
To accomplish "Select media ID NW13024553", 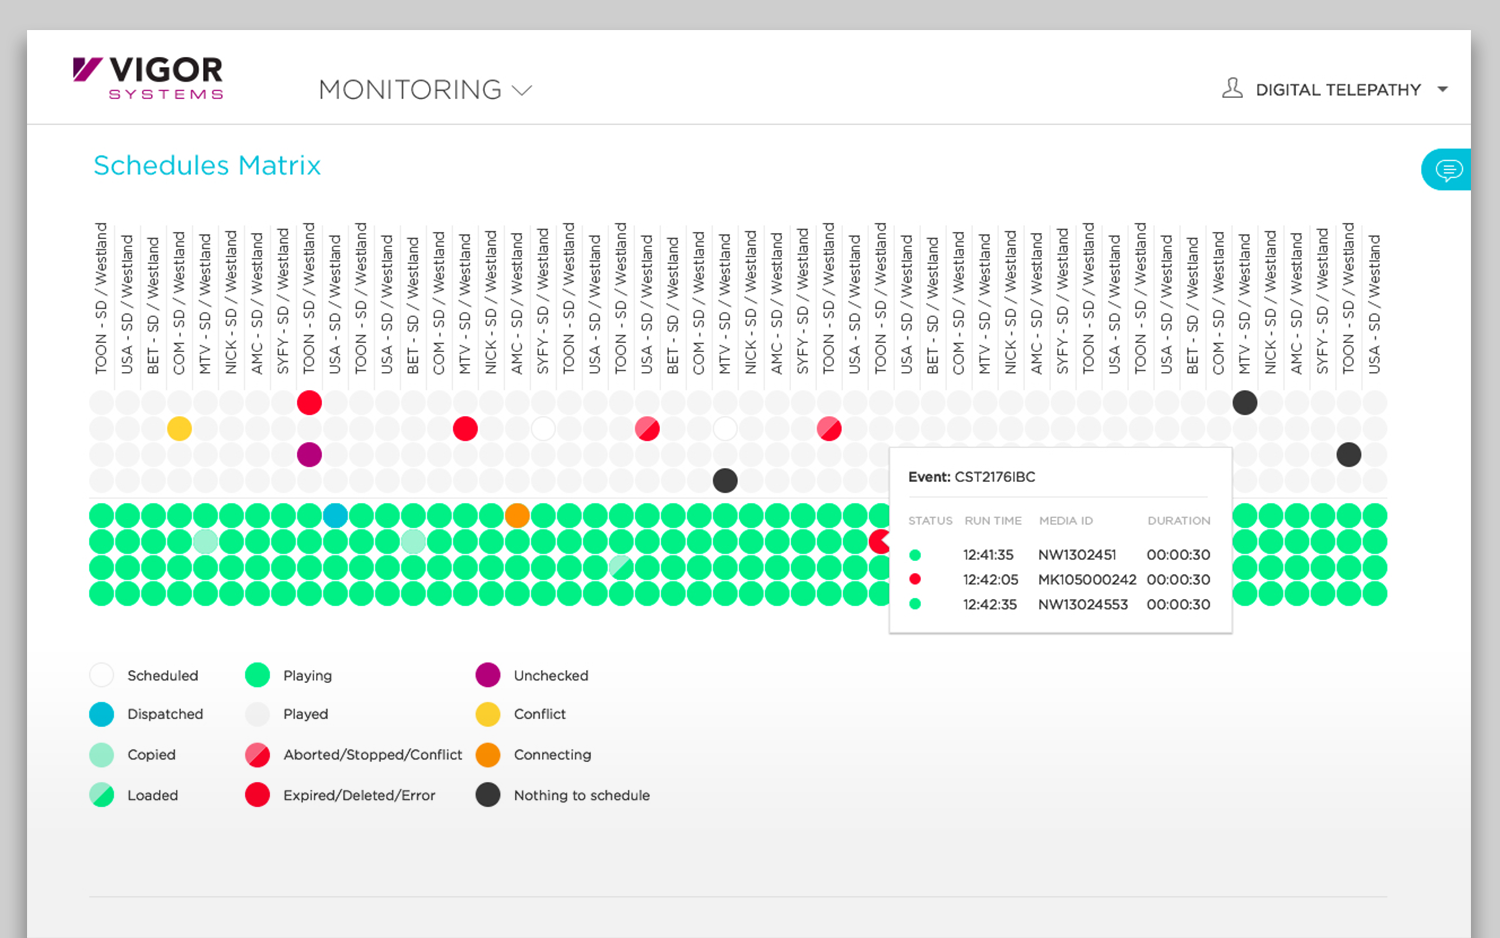I will point(1083,605).
